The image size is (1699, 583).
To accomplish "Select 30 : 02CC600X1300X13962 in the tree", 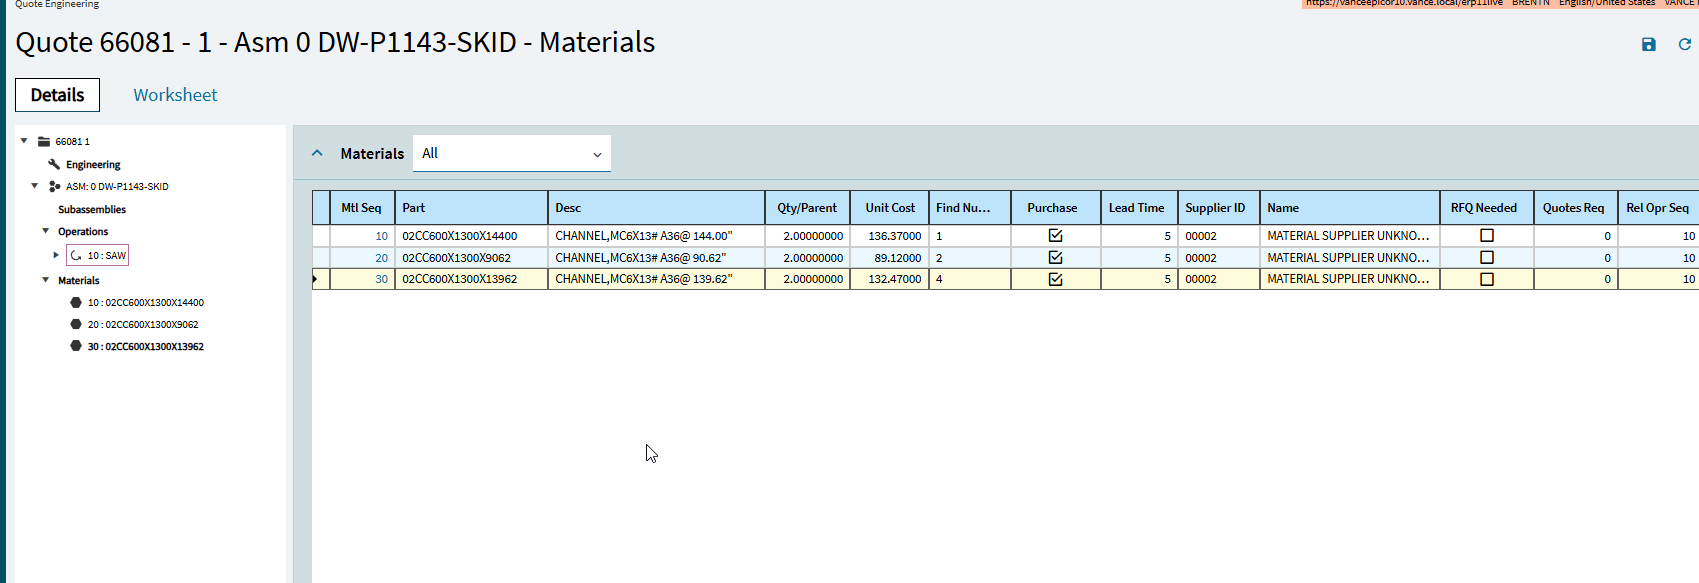I will pyautogui.click(x=145, y=346).
